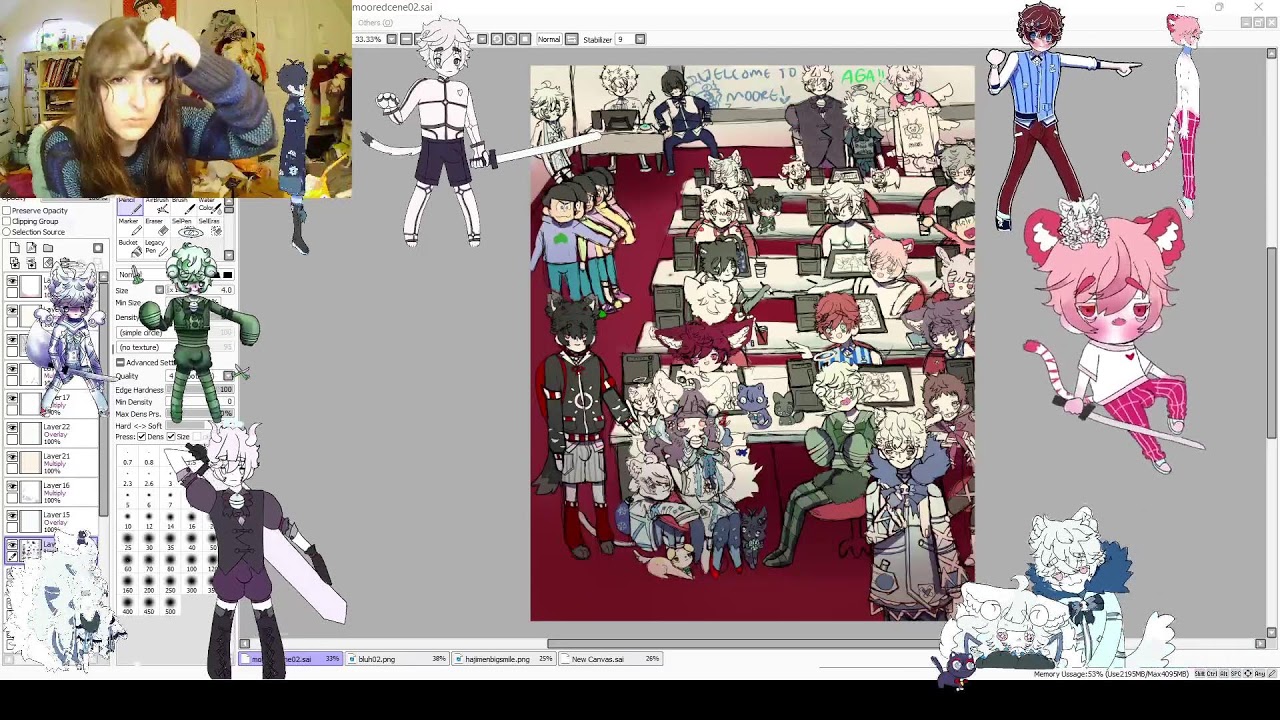Select the Pencil tool
This screenshot has height=720, width=1280.
130,205
